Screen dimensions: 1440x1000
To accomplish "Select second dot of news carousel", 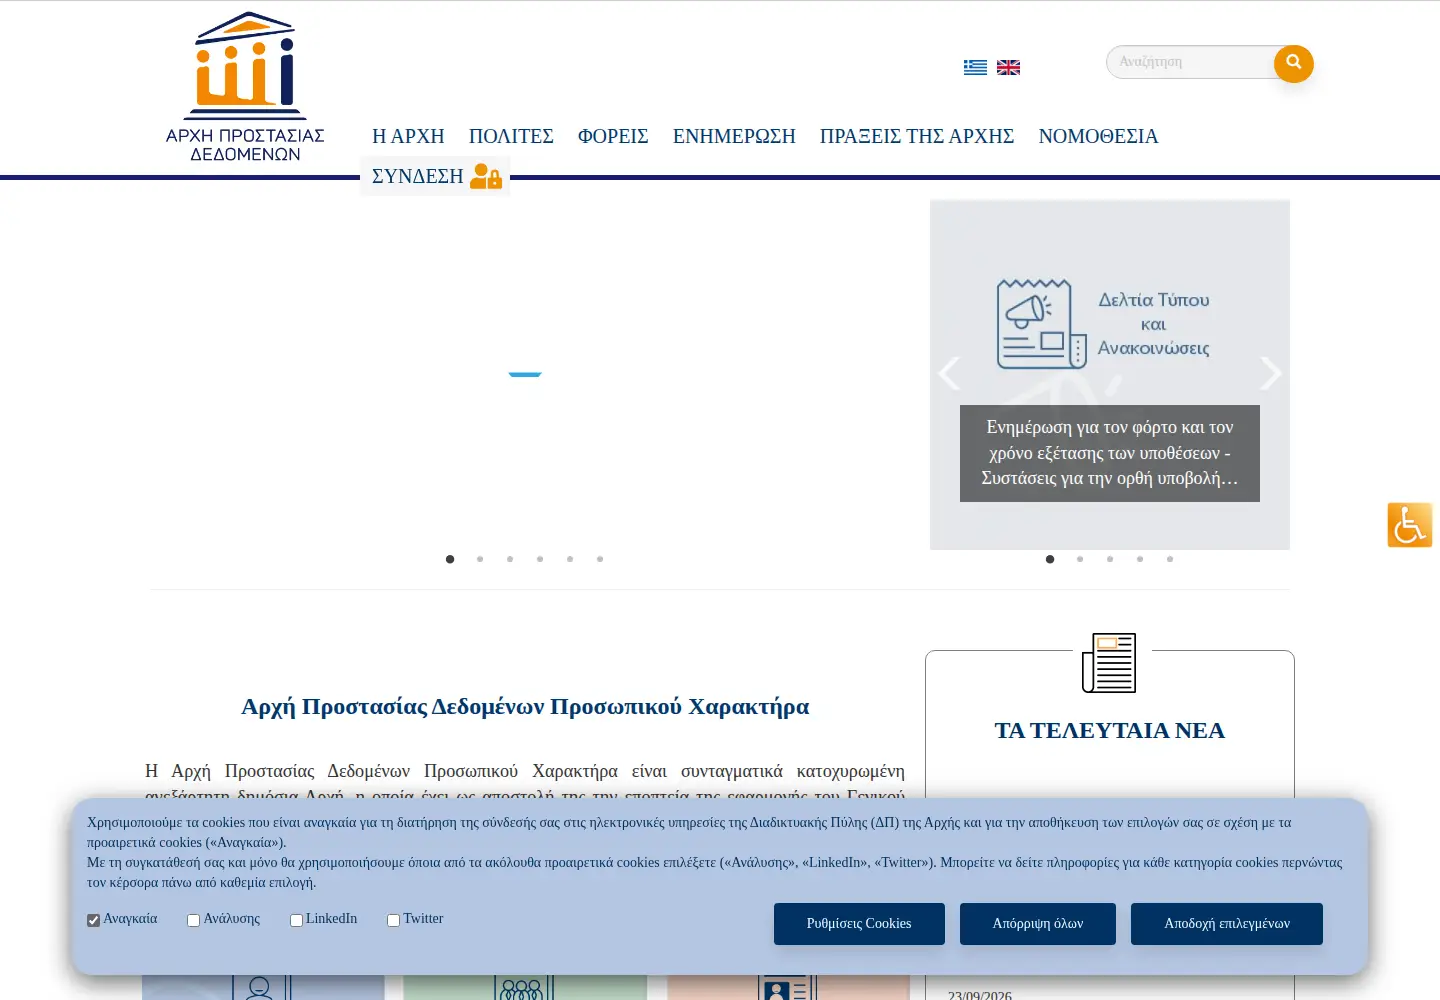I will point(1080,559).
